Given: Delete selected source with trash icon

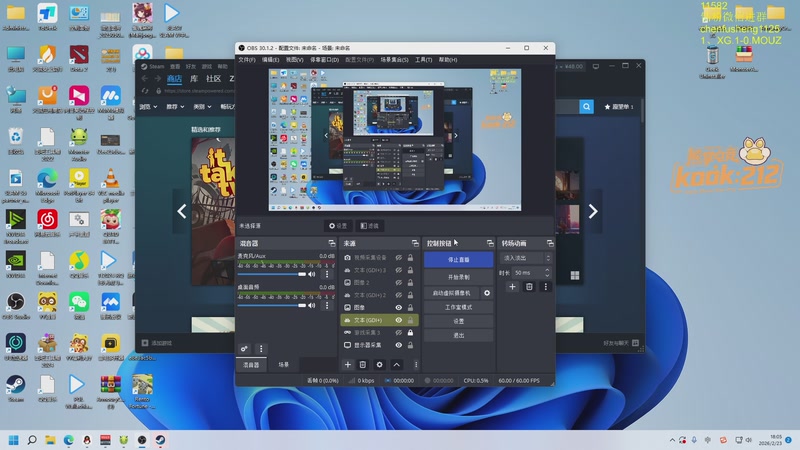Looking at the screenshot, I should point(363,365).
